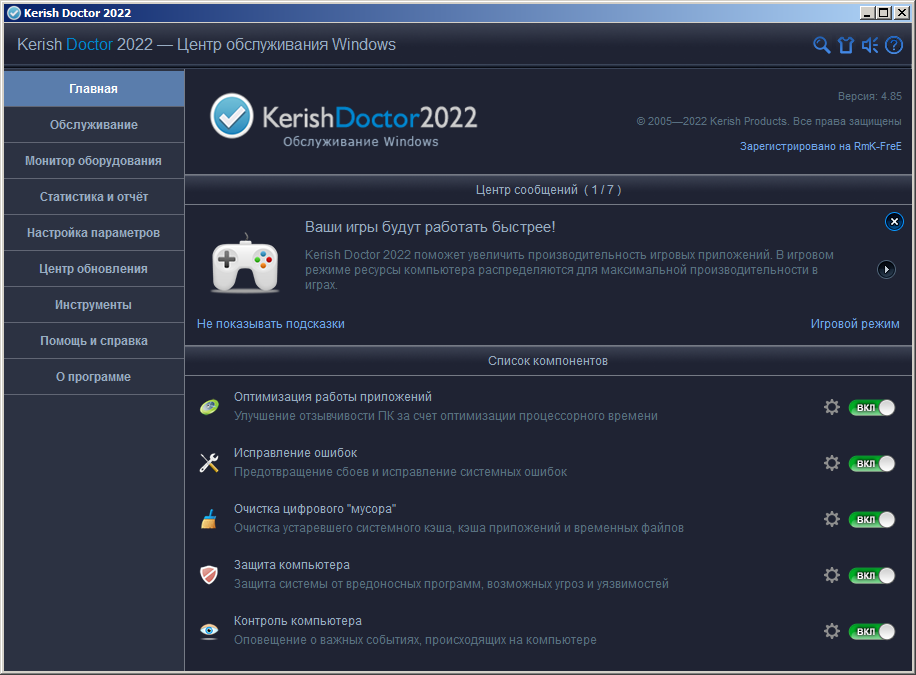Mute sounds with the speaker icon
The height and width of the screenshot is (675, 916).
[870, 45]
